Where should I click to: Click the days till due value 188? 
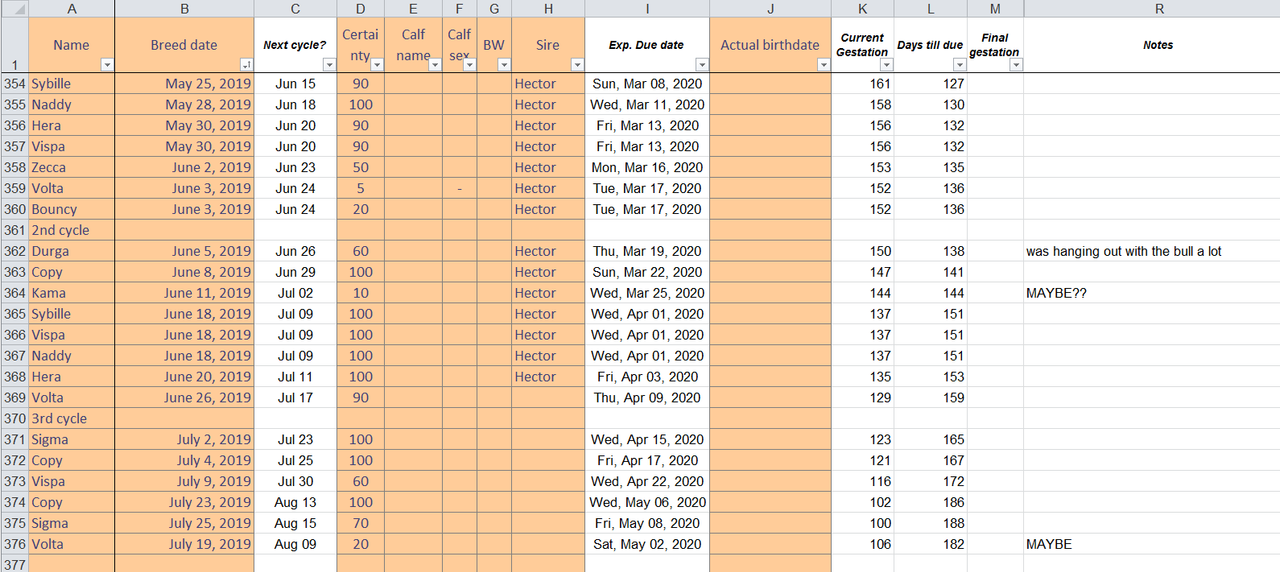(x=930, y=524)
